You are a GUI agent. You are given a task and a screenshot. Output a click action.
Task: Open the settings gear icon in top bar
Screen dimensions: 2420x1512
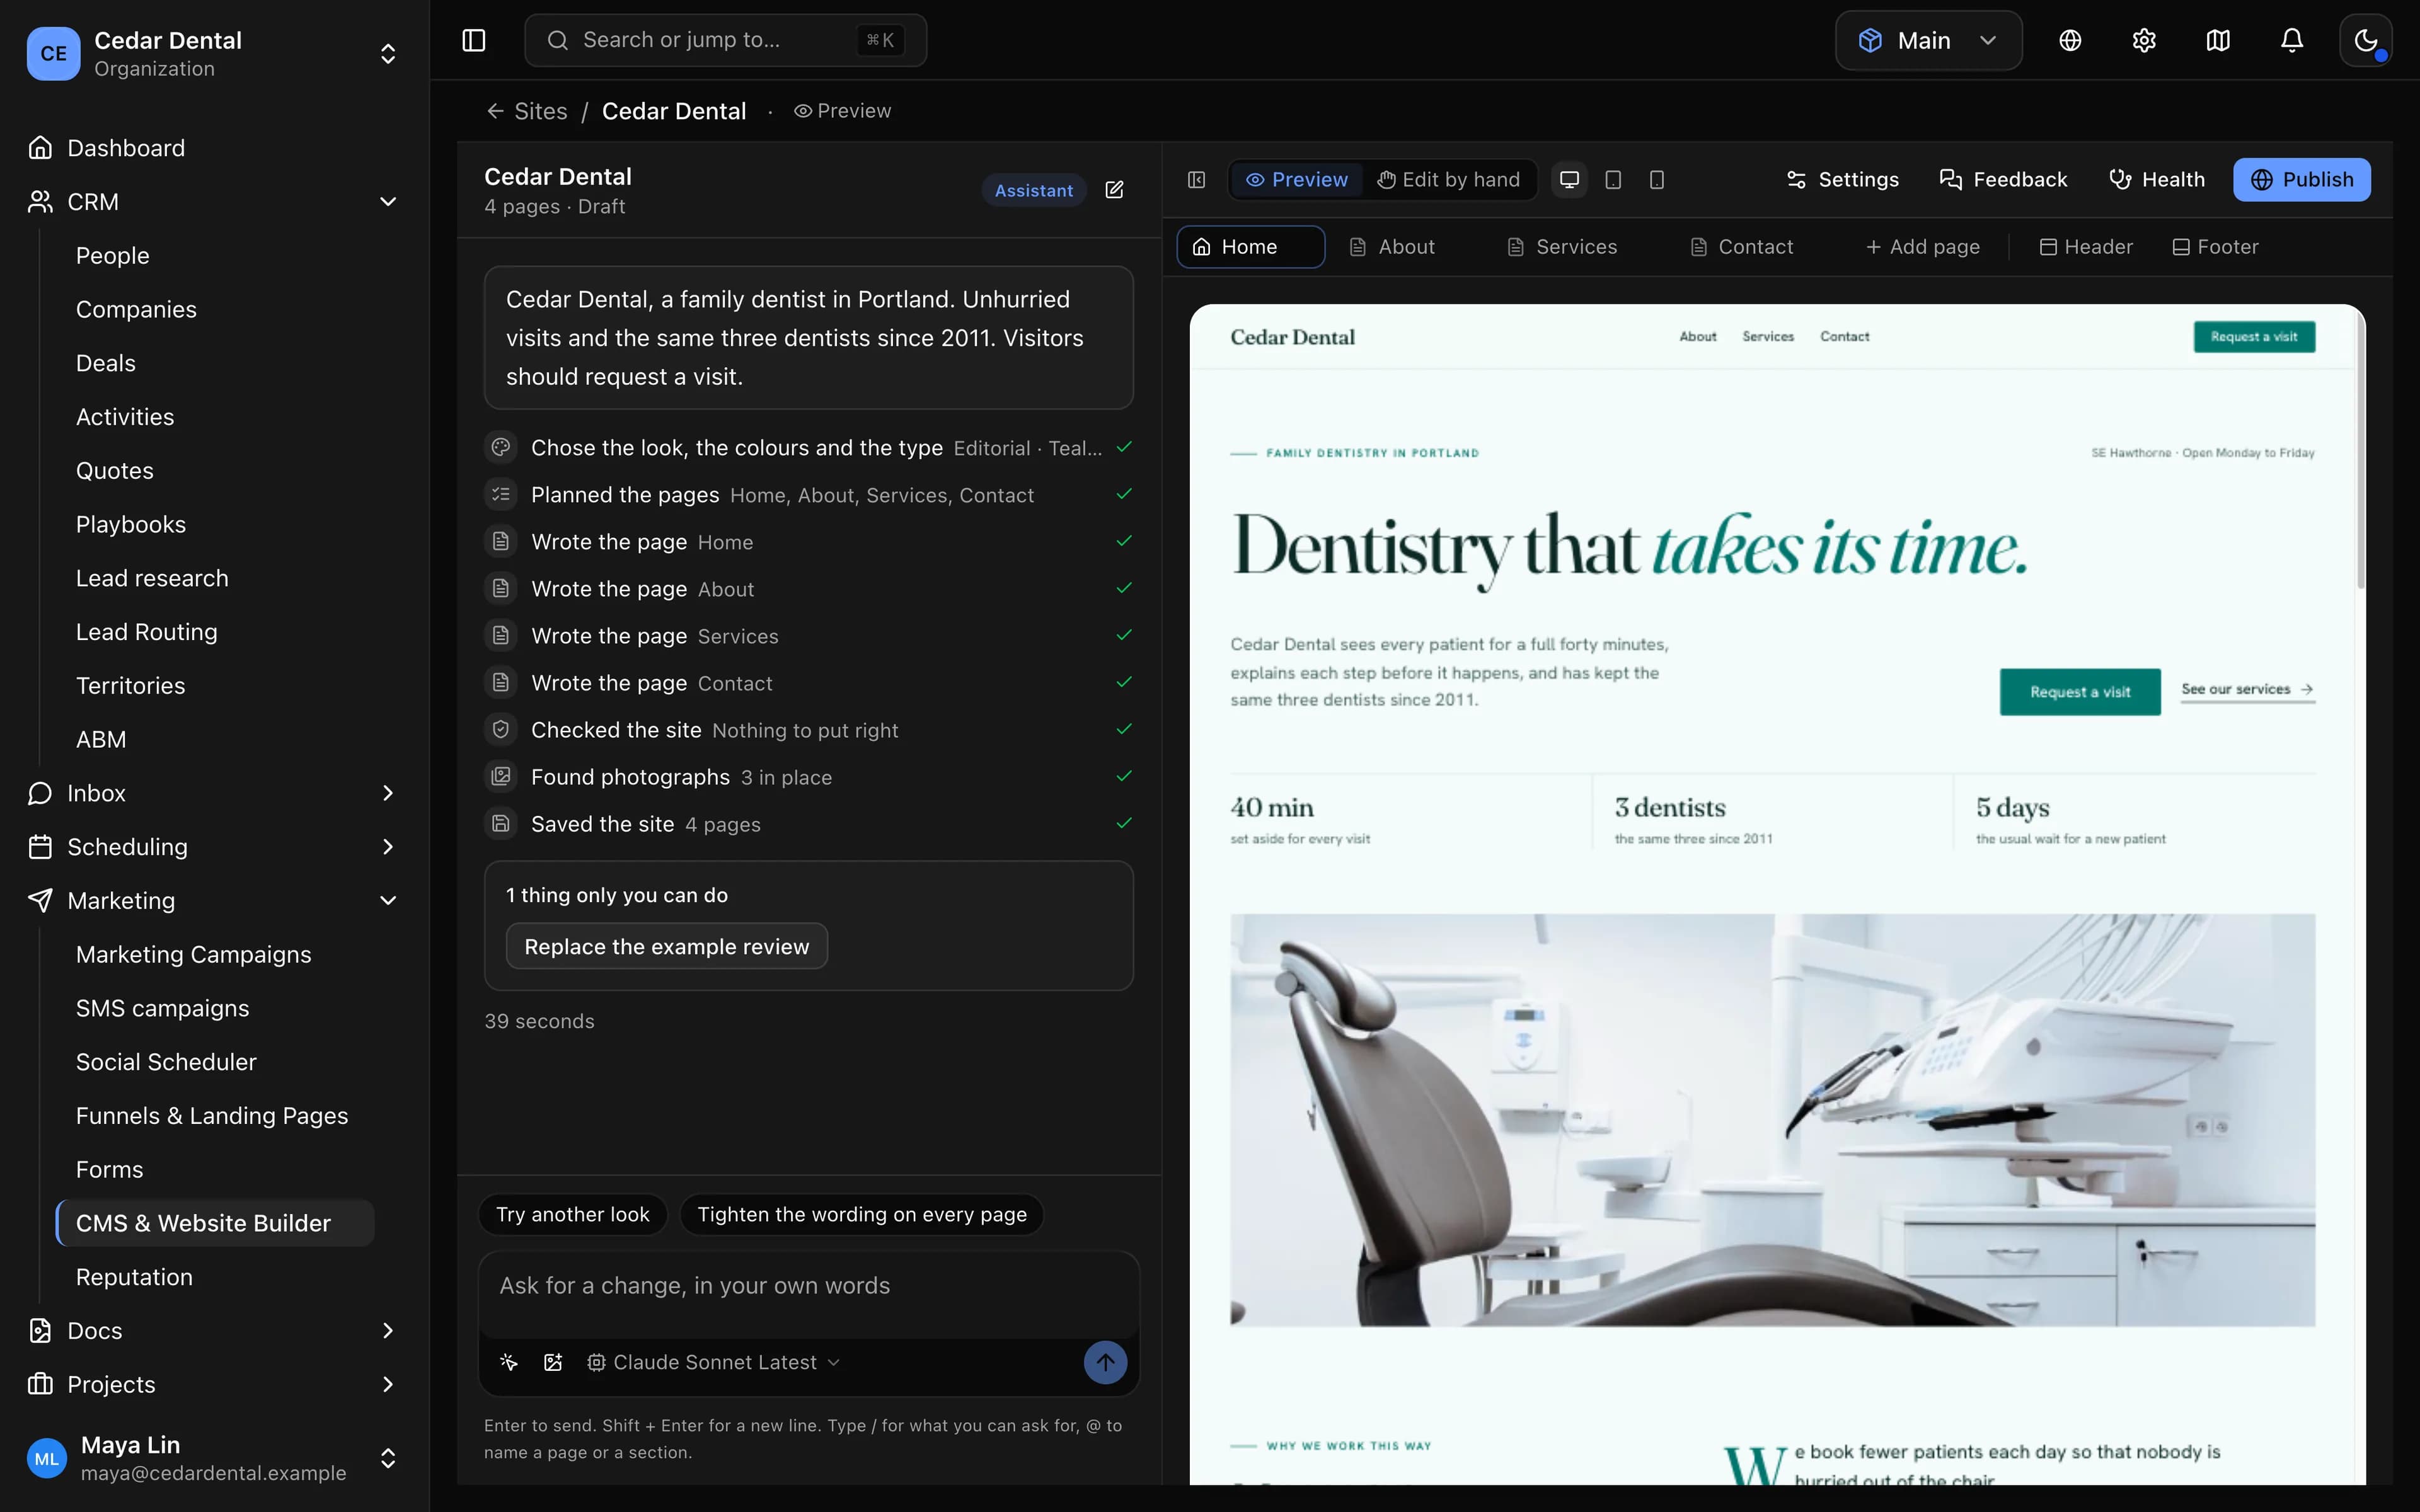[2144, 40]
